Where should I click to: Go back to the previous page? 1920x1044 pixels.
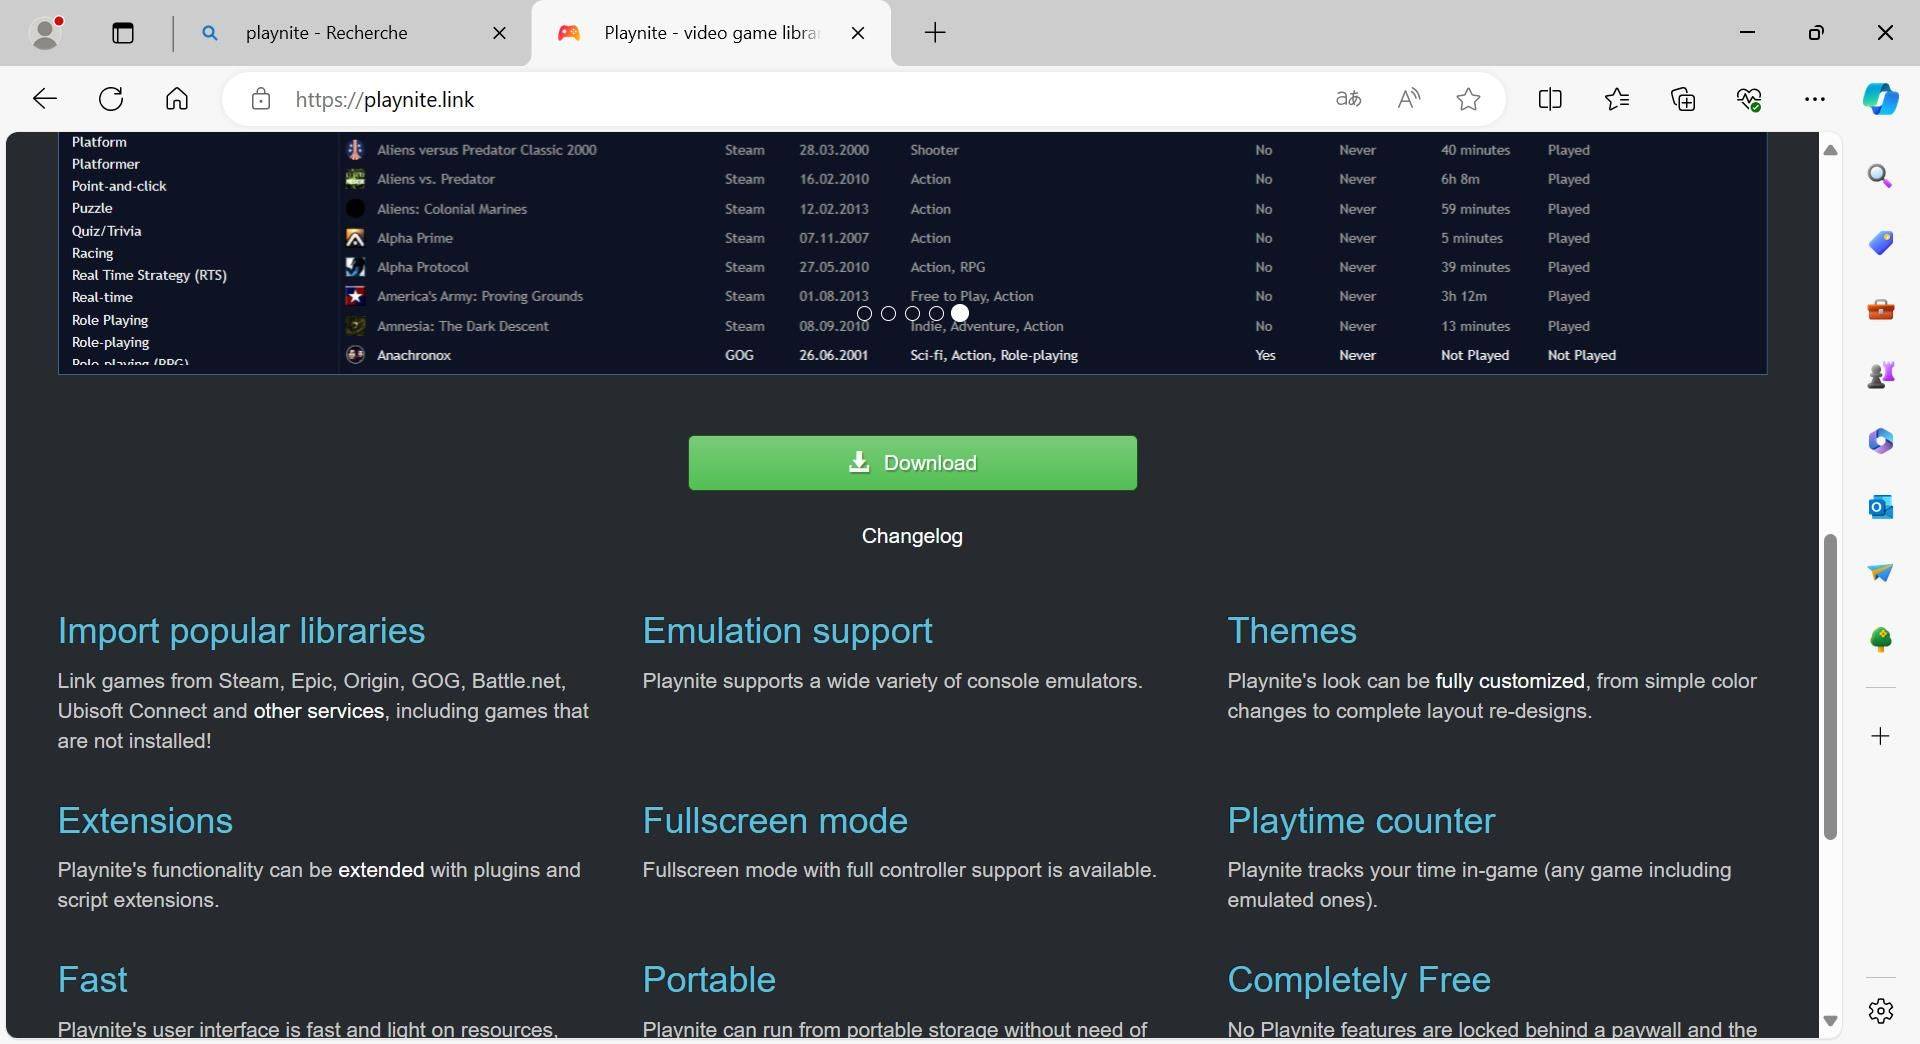pos(45,99)
